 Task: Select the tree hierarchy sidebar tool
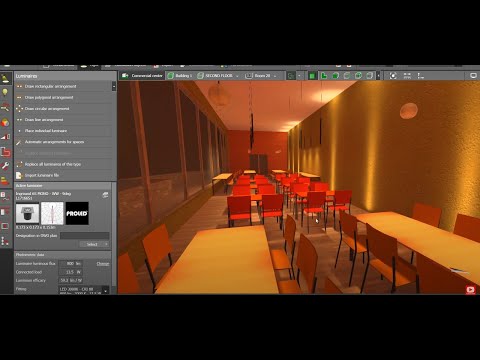5,241
